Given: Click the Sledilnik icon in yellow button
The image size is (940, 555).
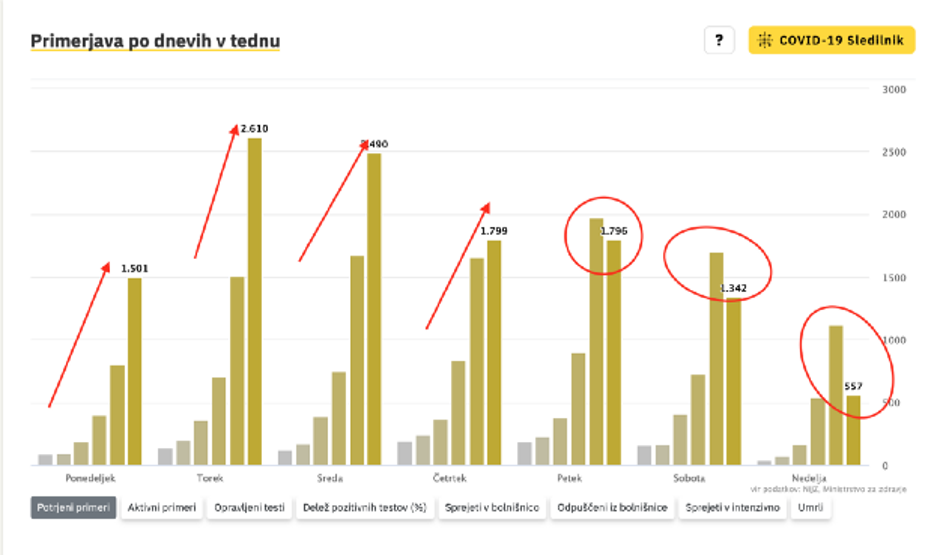Looking at the screenshot, I should point(766,40).
